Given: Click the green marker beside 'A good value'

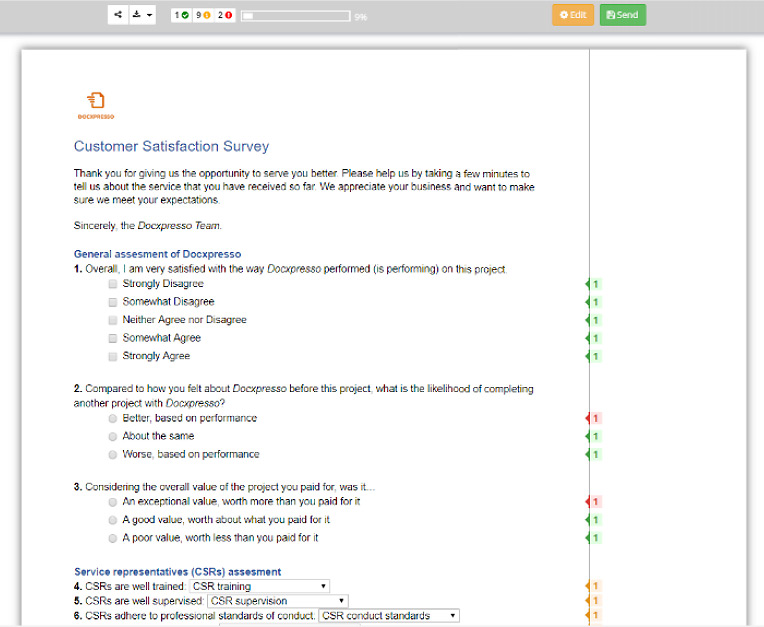Looking at the screenshot, I should tap(593, 520).
